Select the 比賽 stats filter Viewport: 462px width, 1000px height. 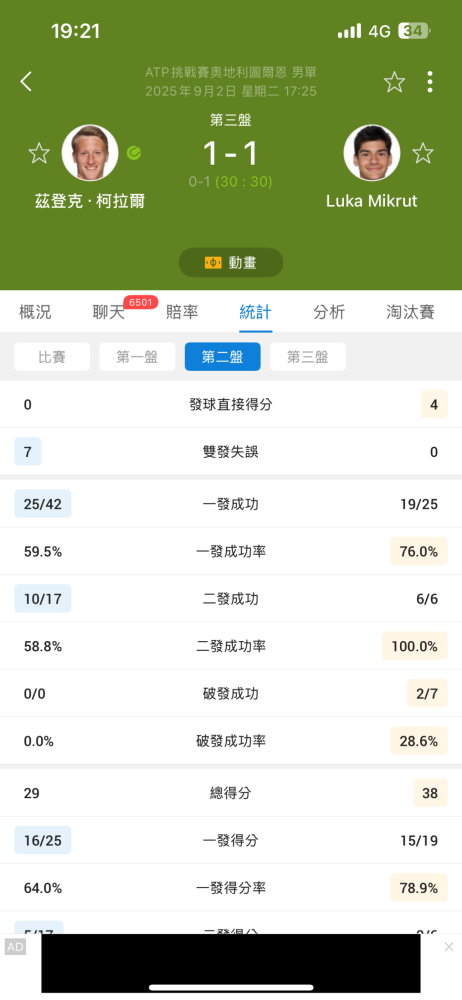coord(52,357)
